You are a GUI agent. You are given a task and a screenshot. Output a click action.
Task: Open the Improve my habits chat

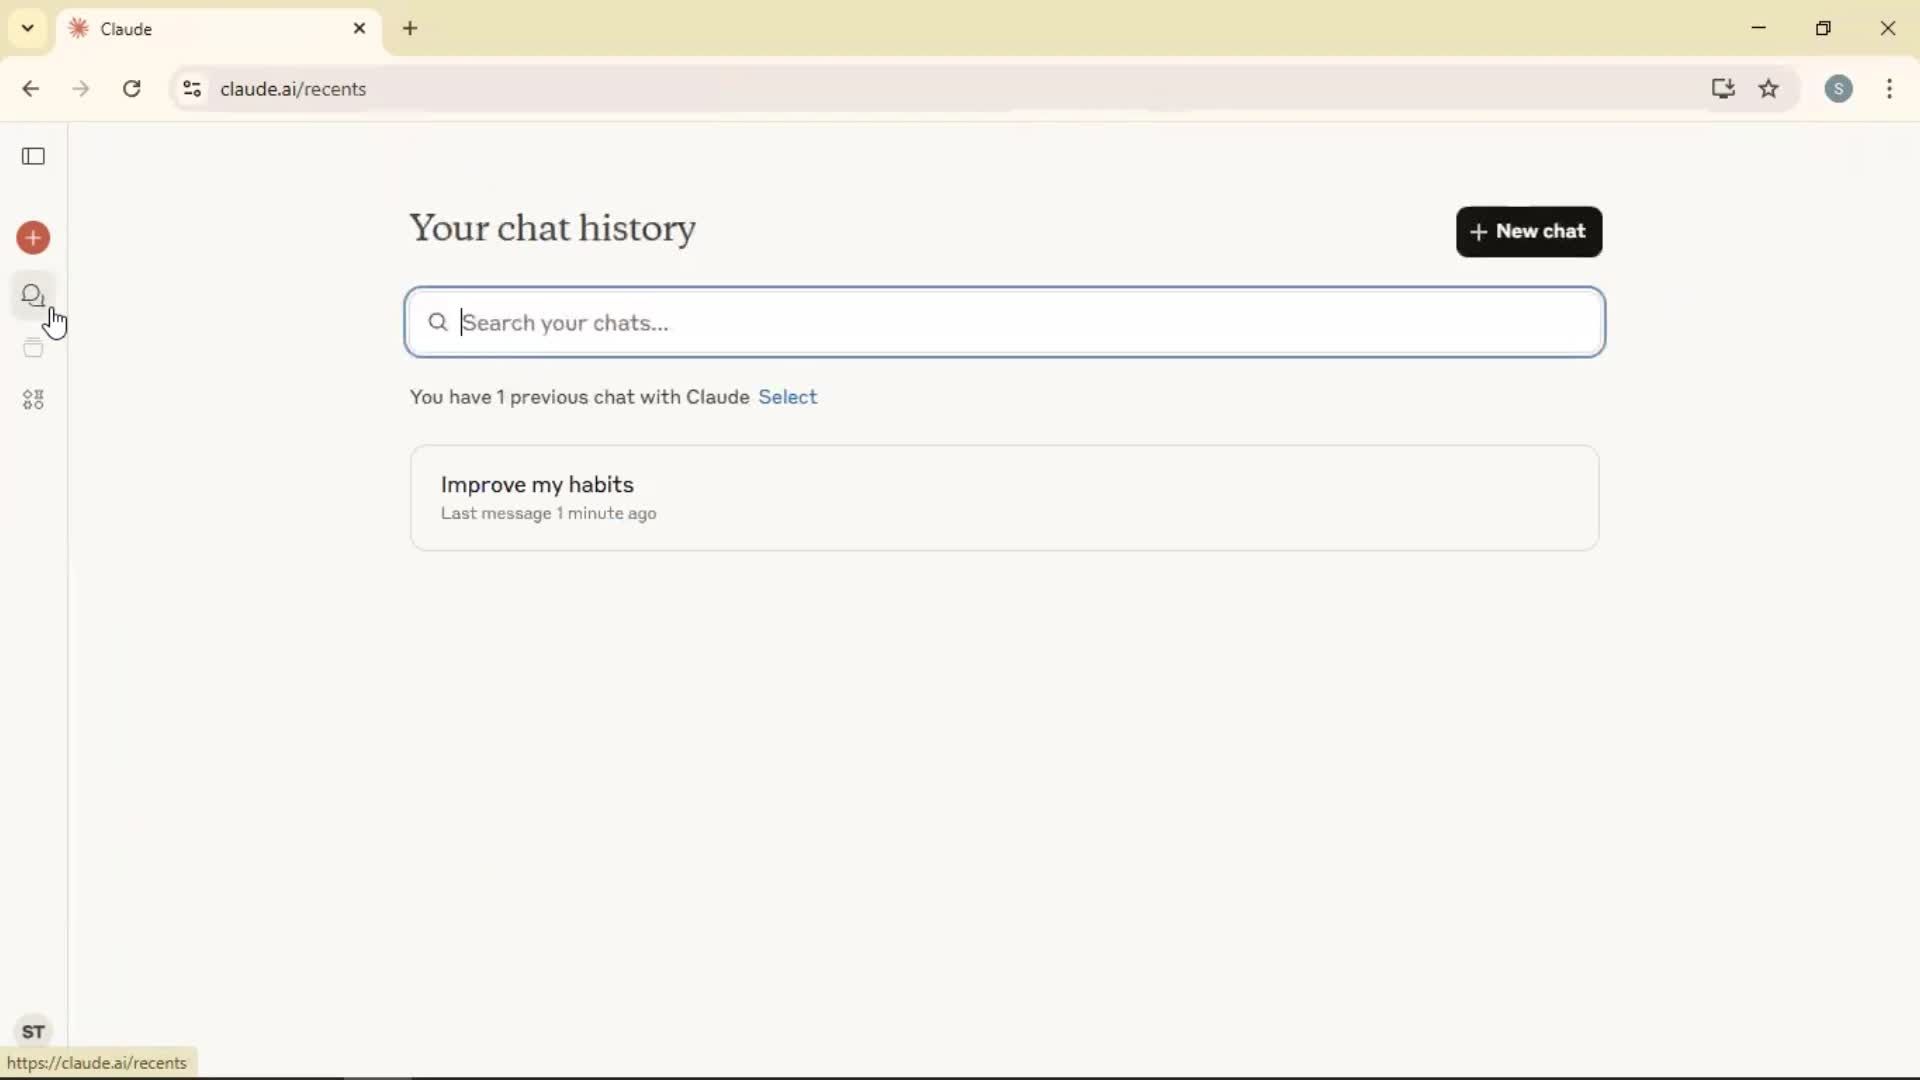(x=1005, y=498)
